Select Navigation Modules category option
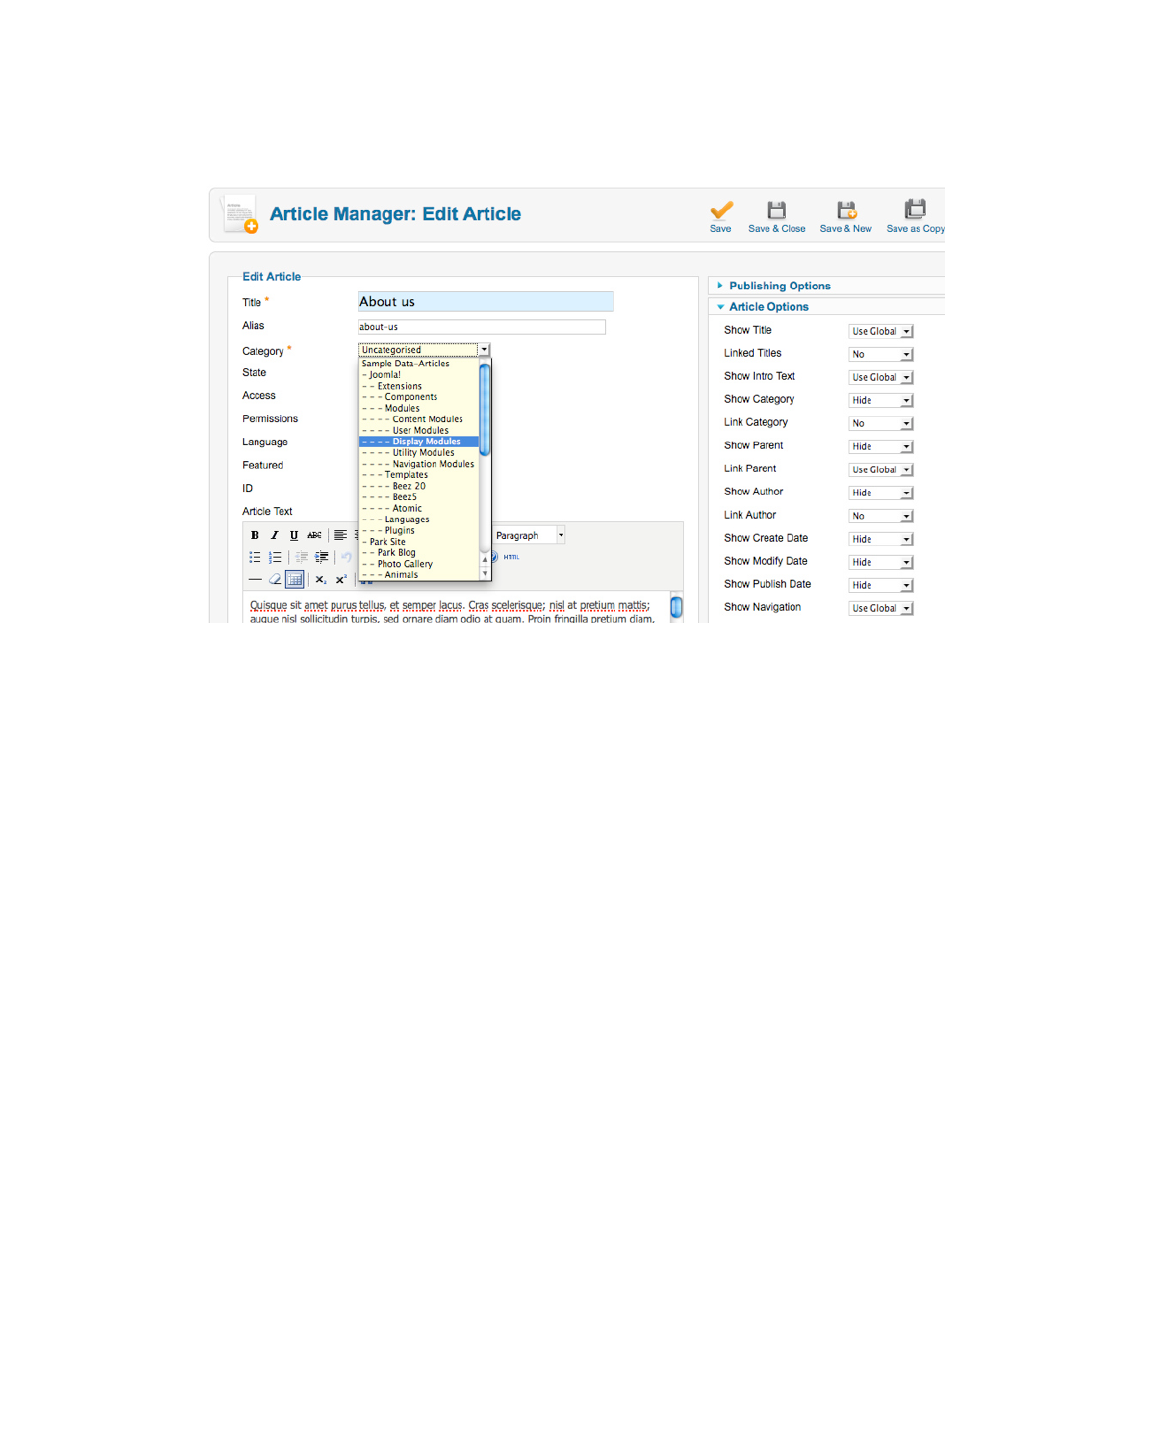 419,464
